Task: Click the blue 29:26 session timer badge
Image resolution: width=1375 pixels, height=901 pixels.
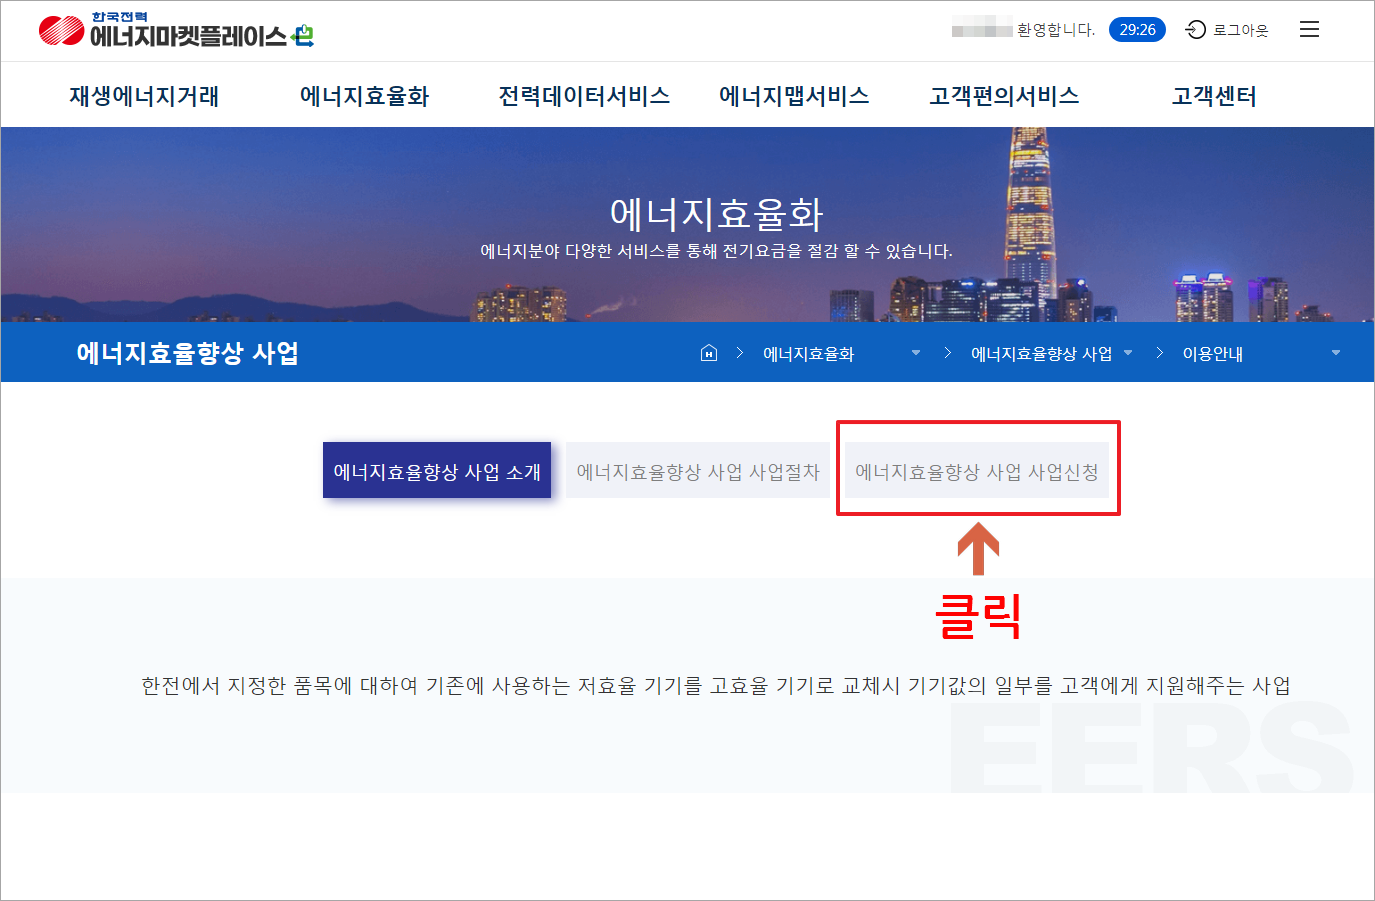Action: [1137, 29]
